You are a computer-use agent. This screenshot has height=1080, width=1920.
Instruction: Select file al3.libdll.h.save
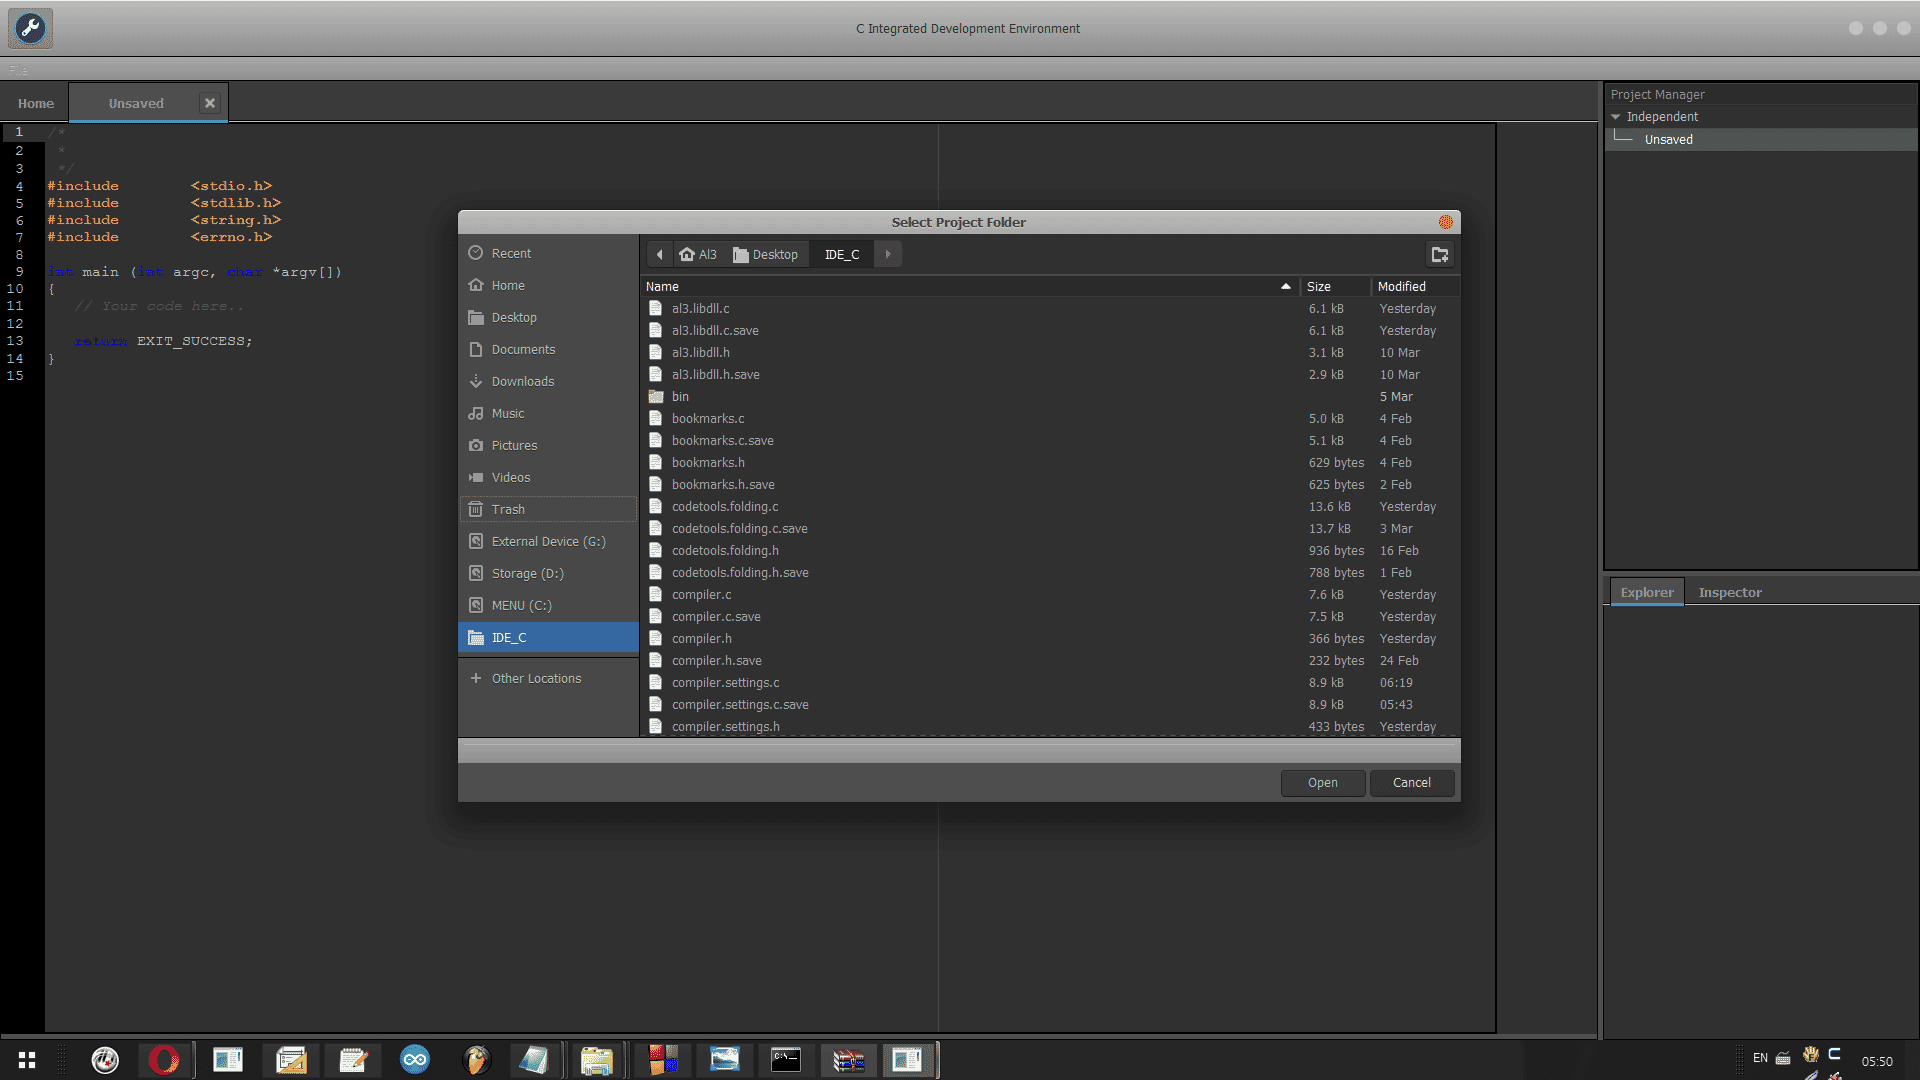pos(1050,375)
